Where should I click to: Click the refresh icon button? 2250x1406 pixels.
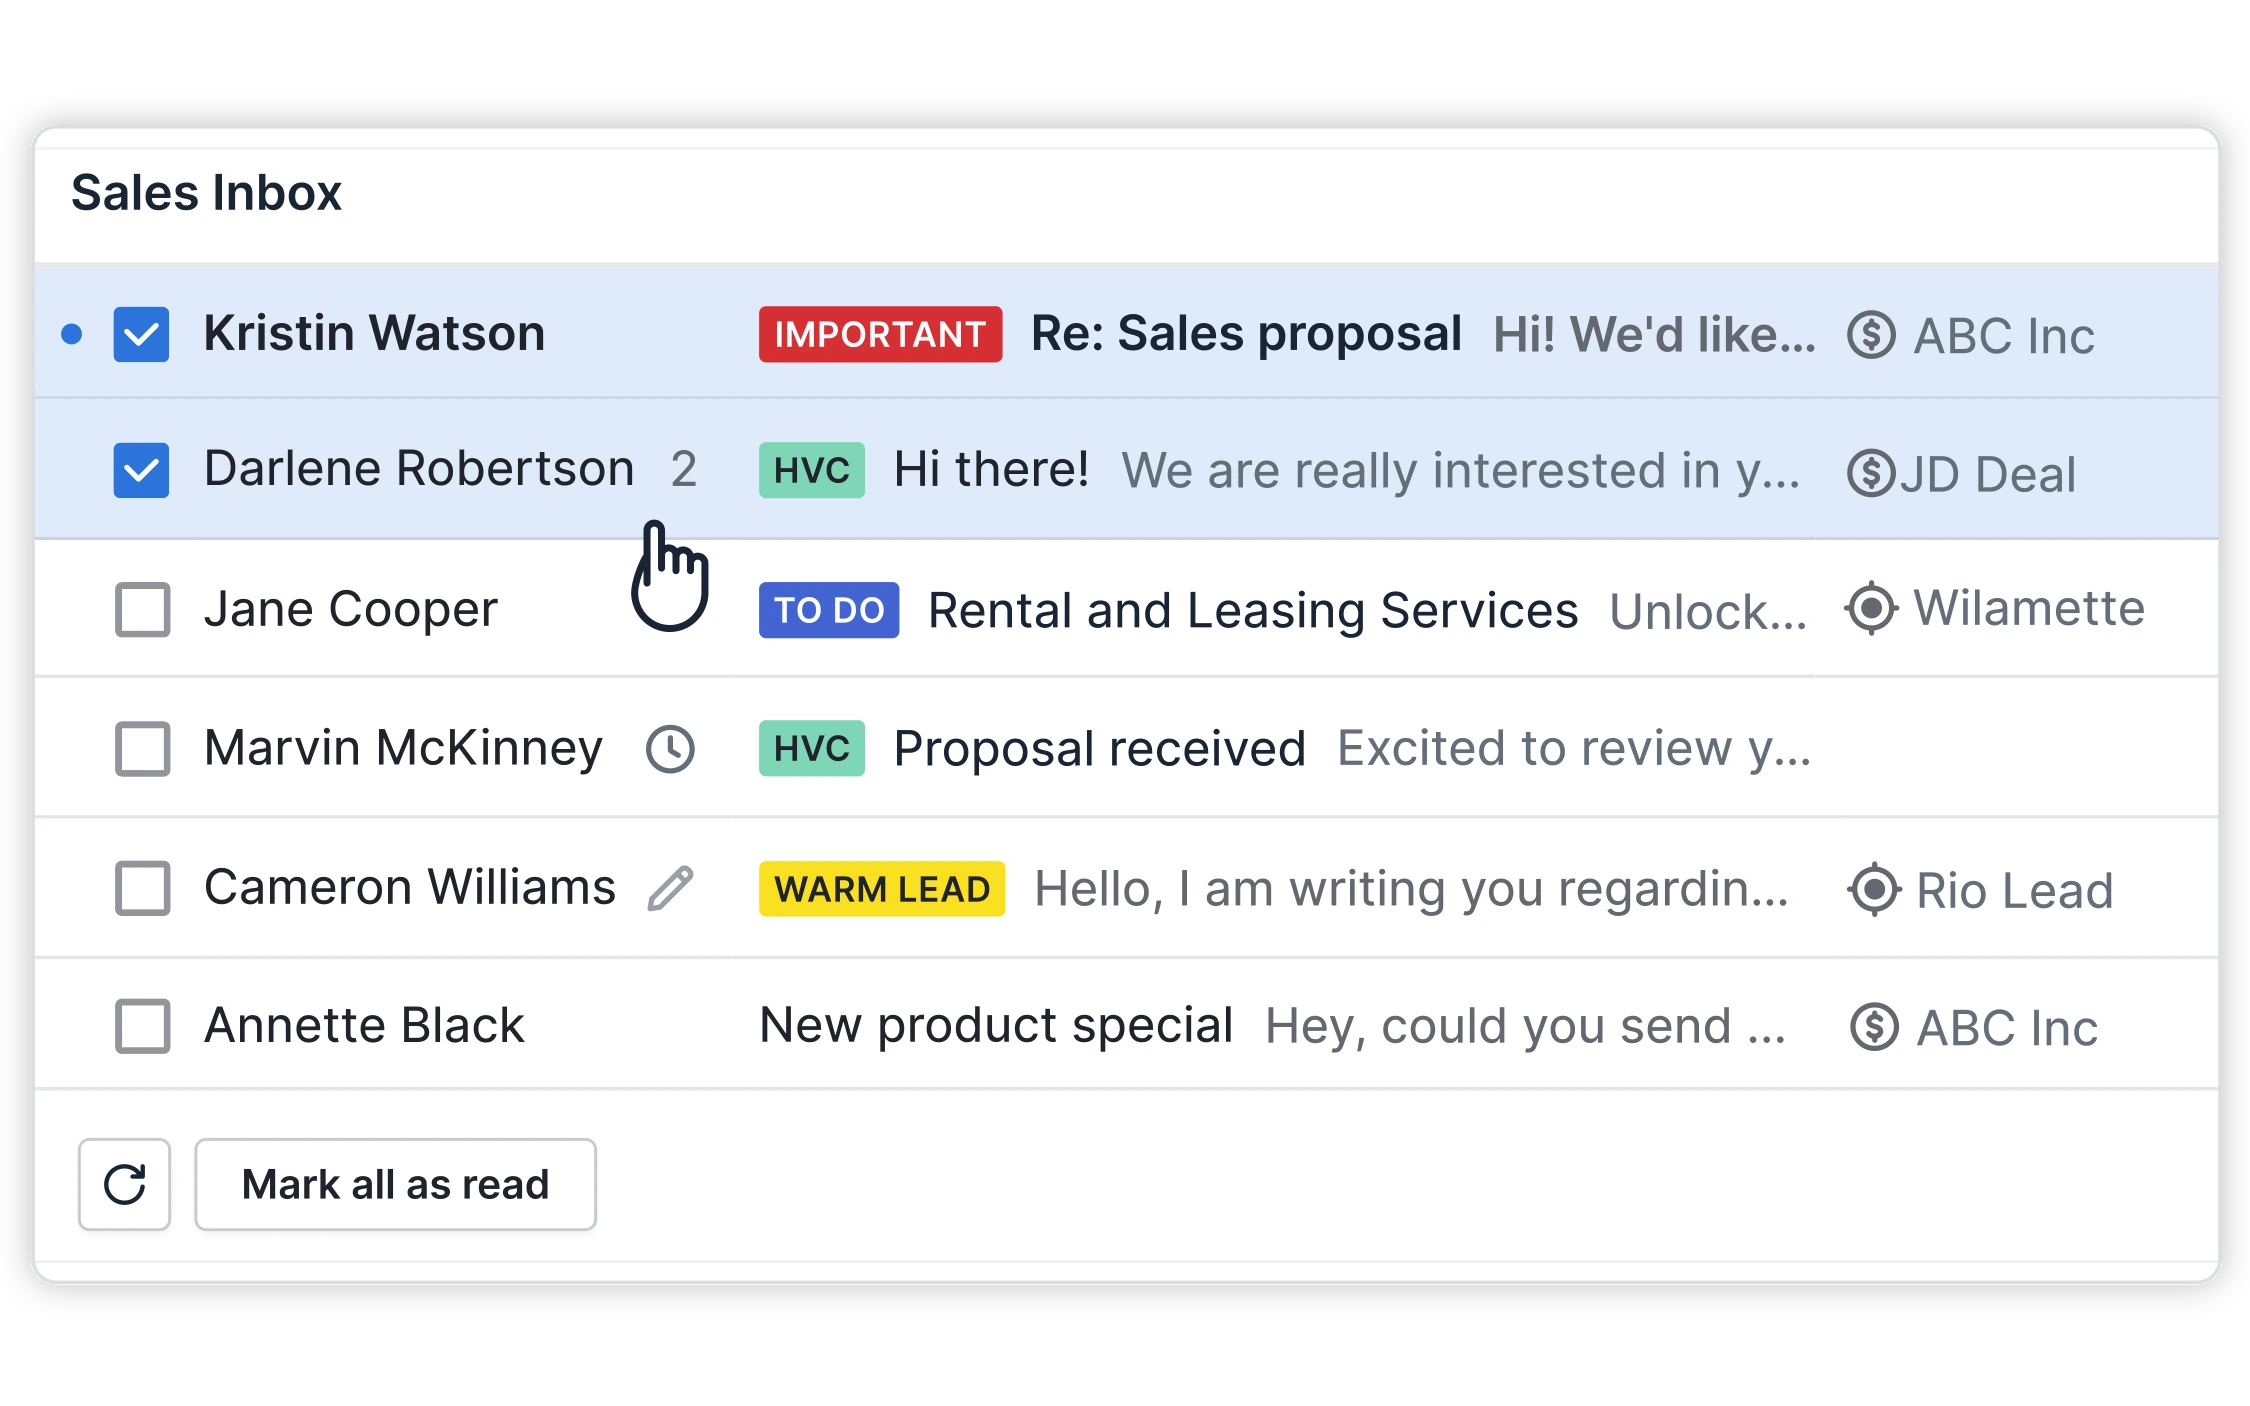point(125,1184)
